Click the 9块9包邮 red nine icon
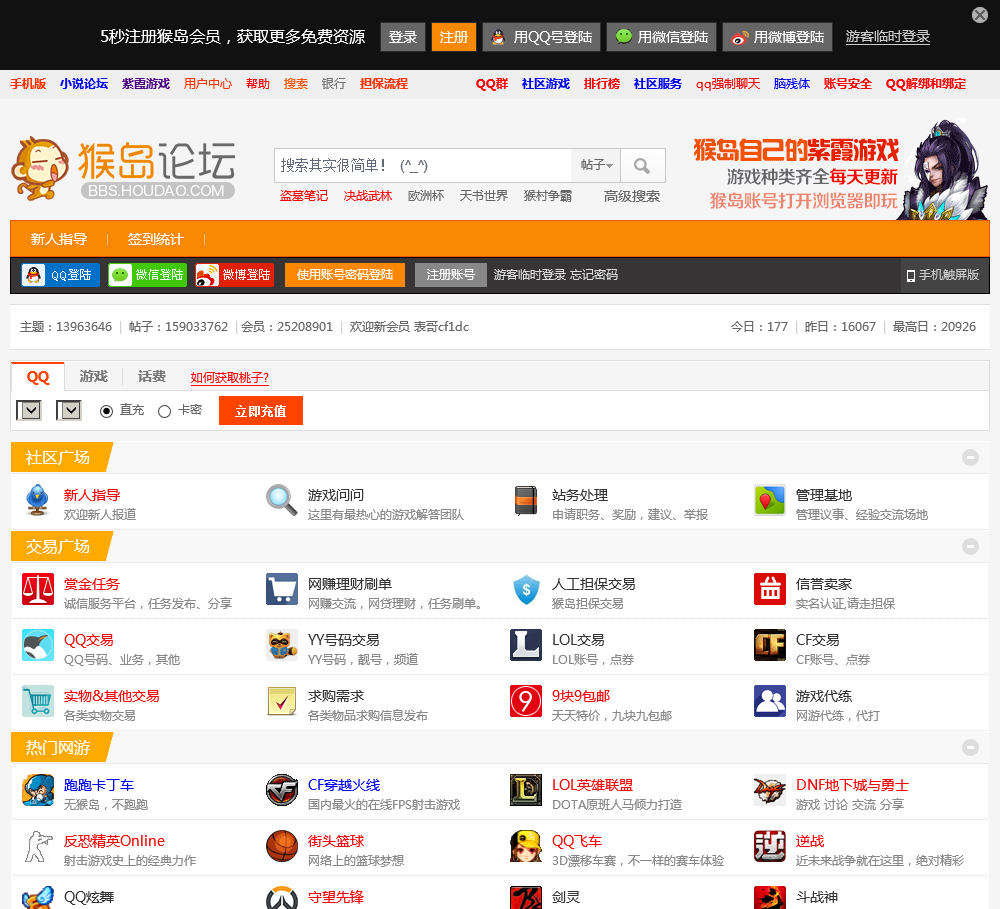The image size is (1000, 909). [x=526, y=701]
